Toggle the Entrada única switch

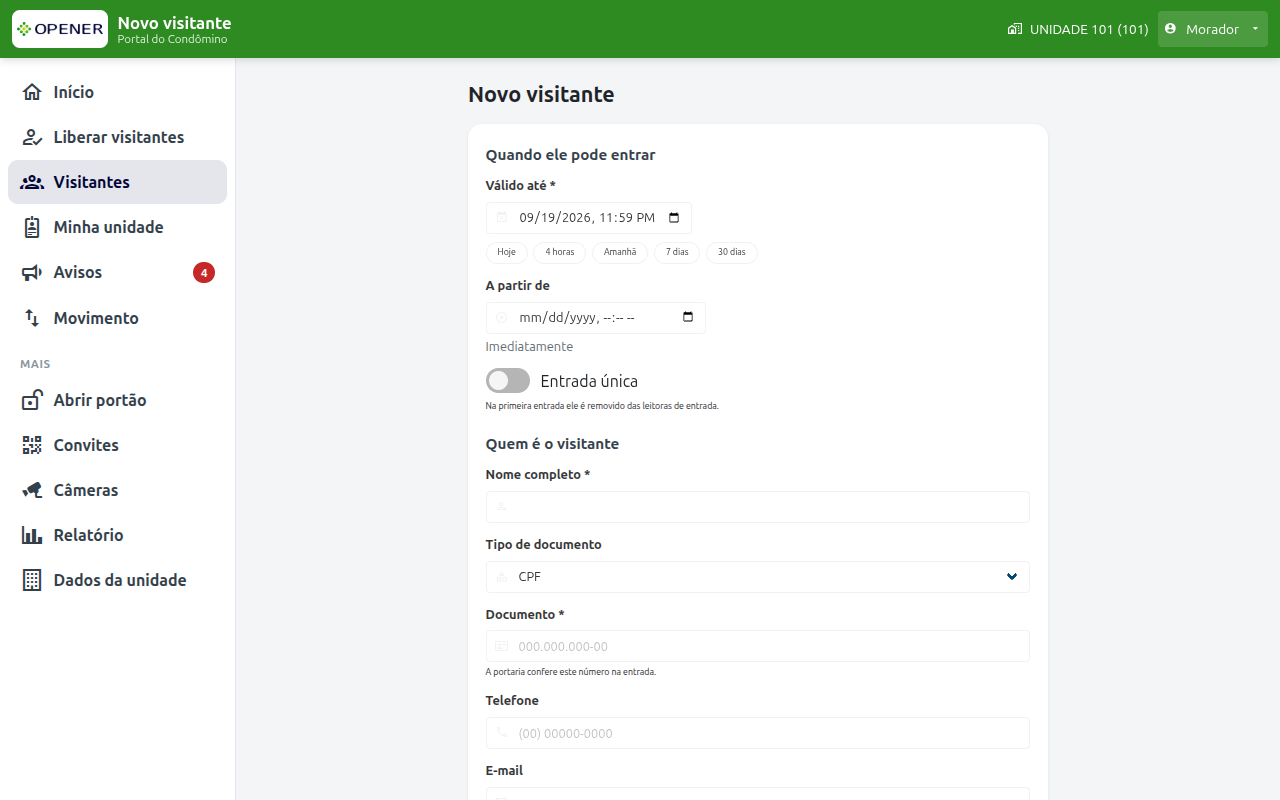508,381
